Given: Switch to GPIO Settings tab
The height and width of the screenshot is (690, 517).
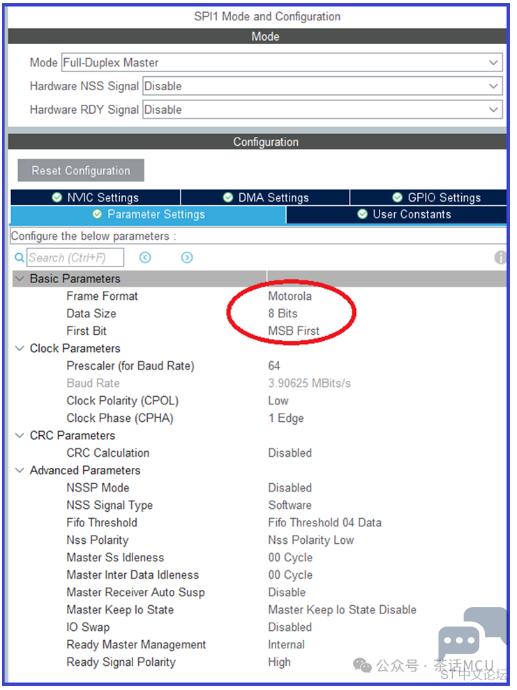Looking at the screenshot, I should click(x=429, y=198).
